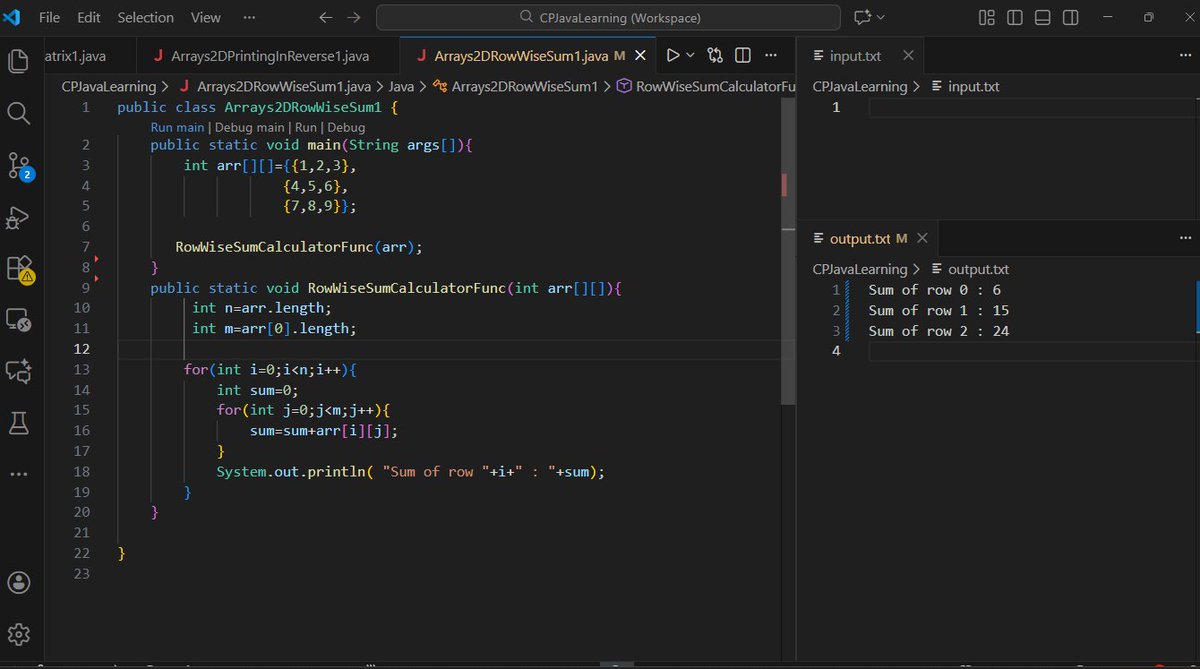
Task: Open the Accounts icon at the bottom
Action: tap(19, 582)
